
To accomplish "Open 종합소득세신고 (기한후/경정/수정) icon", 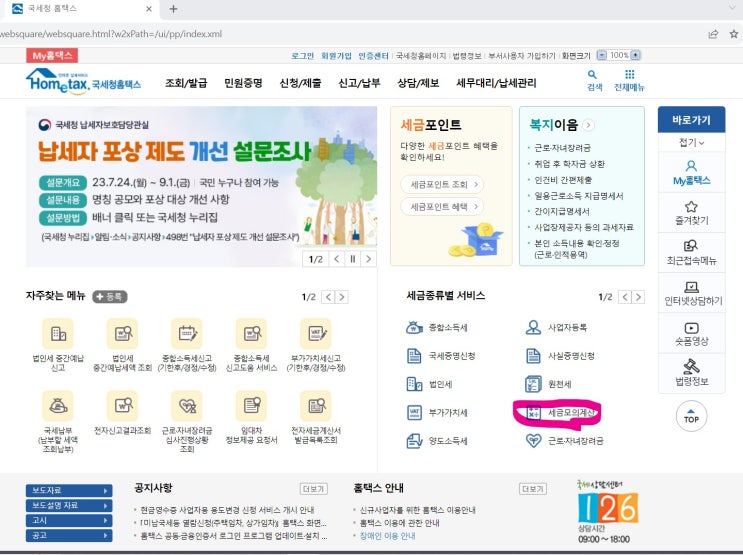I will [187, 334].
